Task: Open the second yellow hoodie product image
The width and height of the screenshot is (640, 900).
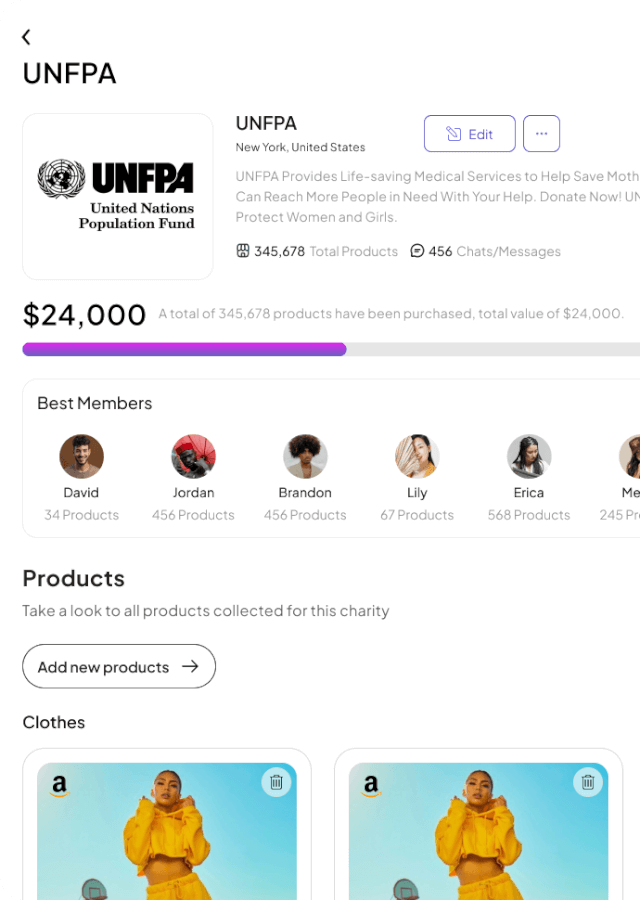Action: pyautogui.click(x=479, y=840)
